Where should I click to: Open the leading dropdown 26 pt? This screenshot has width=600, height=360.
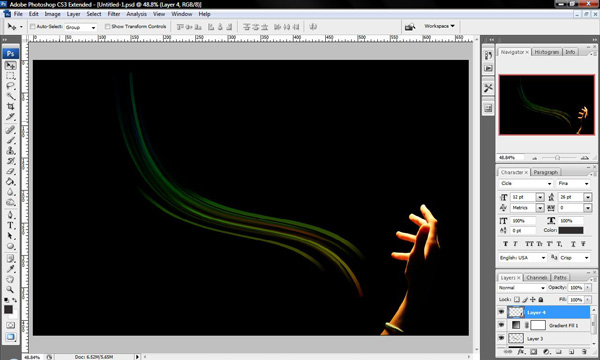point(587,197)
